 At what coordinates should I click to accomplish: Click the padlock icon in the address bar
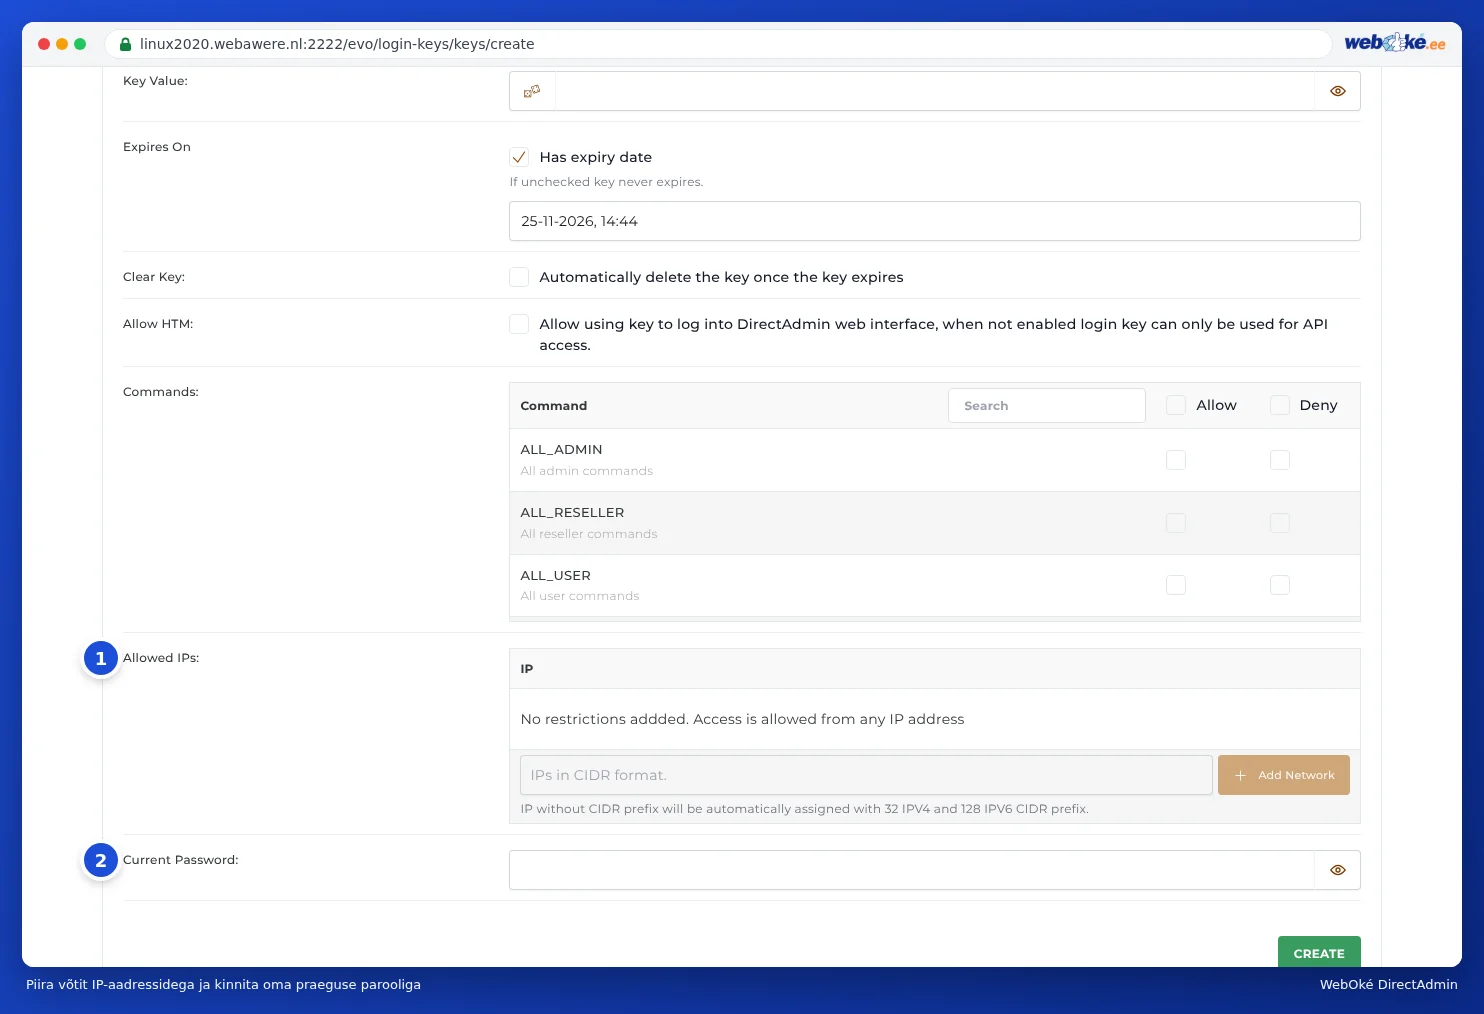tap(125, 44)
